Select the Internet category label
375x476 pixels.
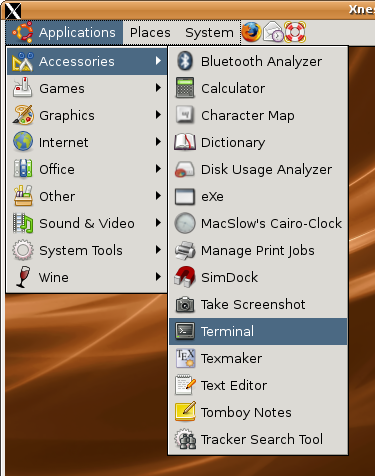click(x=64, y=143)
